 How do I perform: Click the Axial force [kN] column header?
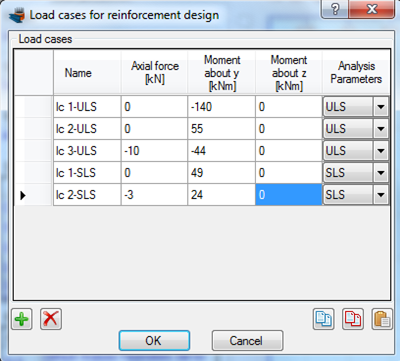pyautogui.click(x=154, y=72)
